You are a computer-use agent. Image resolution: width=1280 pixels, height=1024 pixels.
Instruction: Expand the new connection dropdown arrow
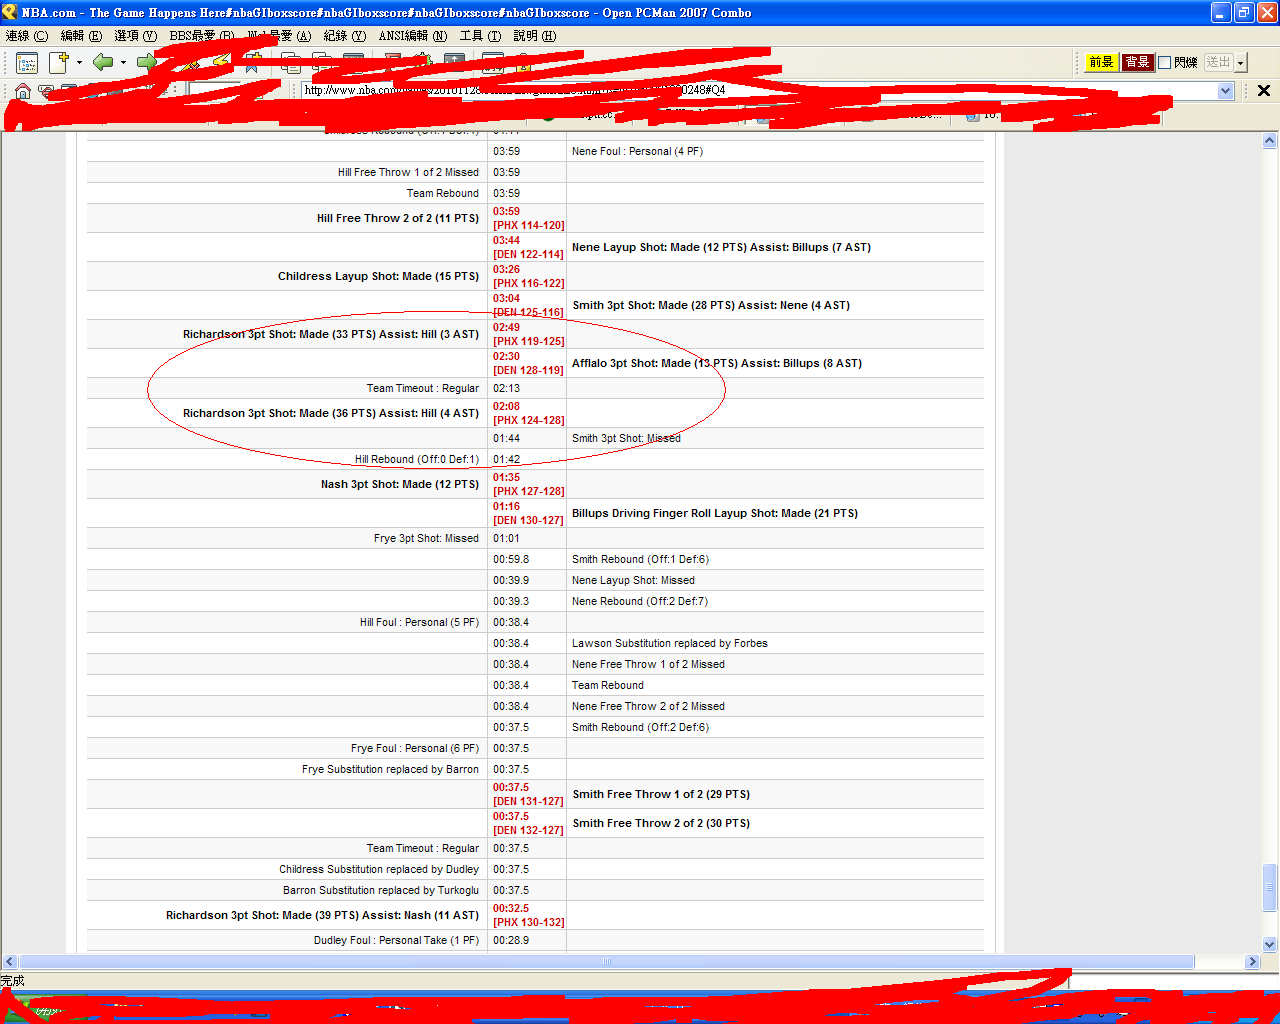click(79, 63)
